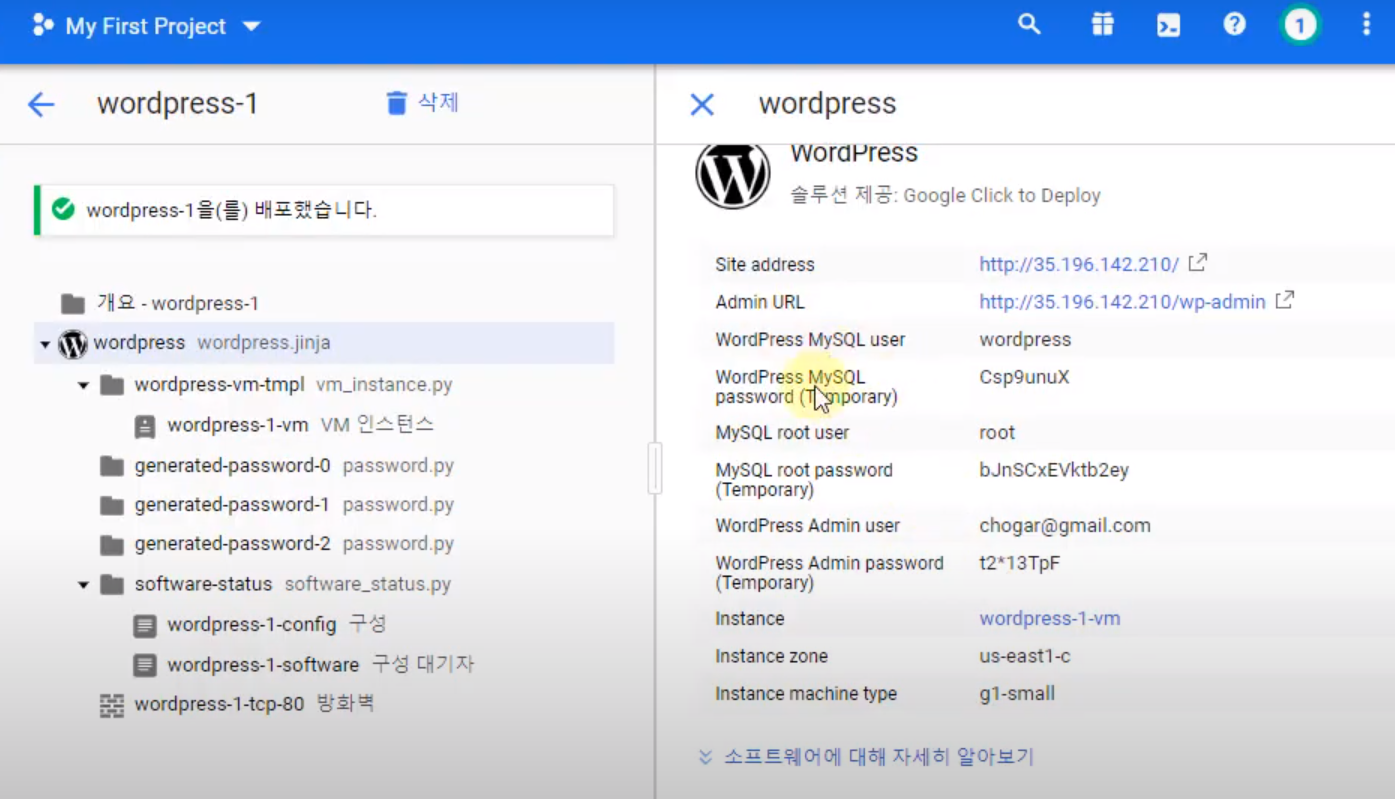The height and width of the screenshot is (799, 1395).
Task: Click wordpress-1 deployment title
Action: (178, 104)
